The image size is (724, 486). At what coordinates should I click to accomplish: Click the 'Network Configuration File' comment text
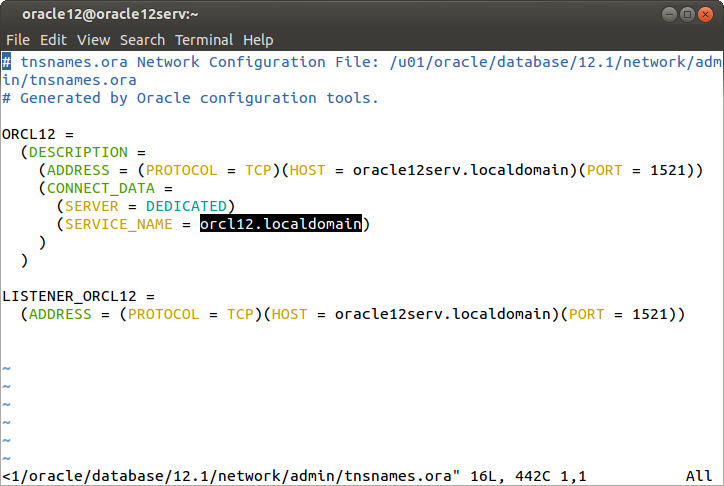[x=258, y=62]
